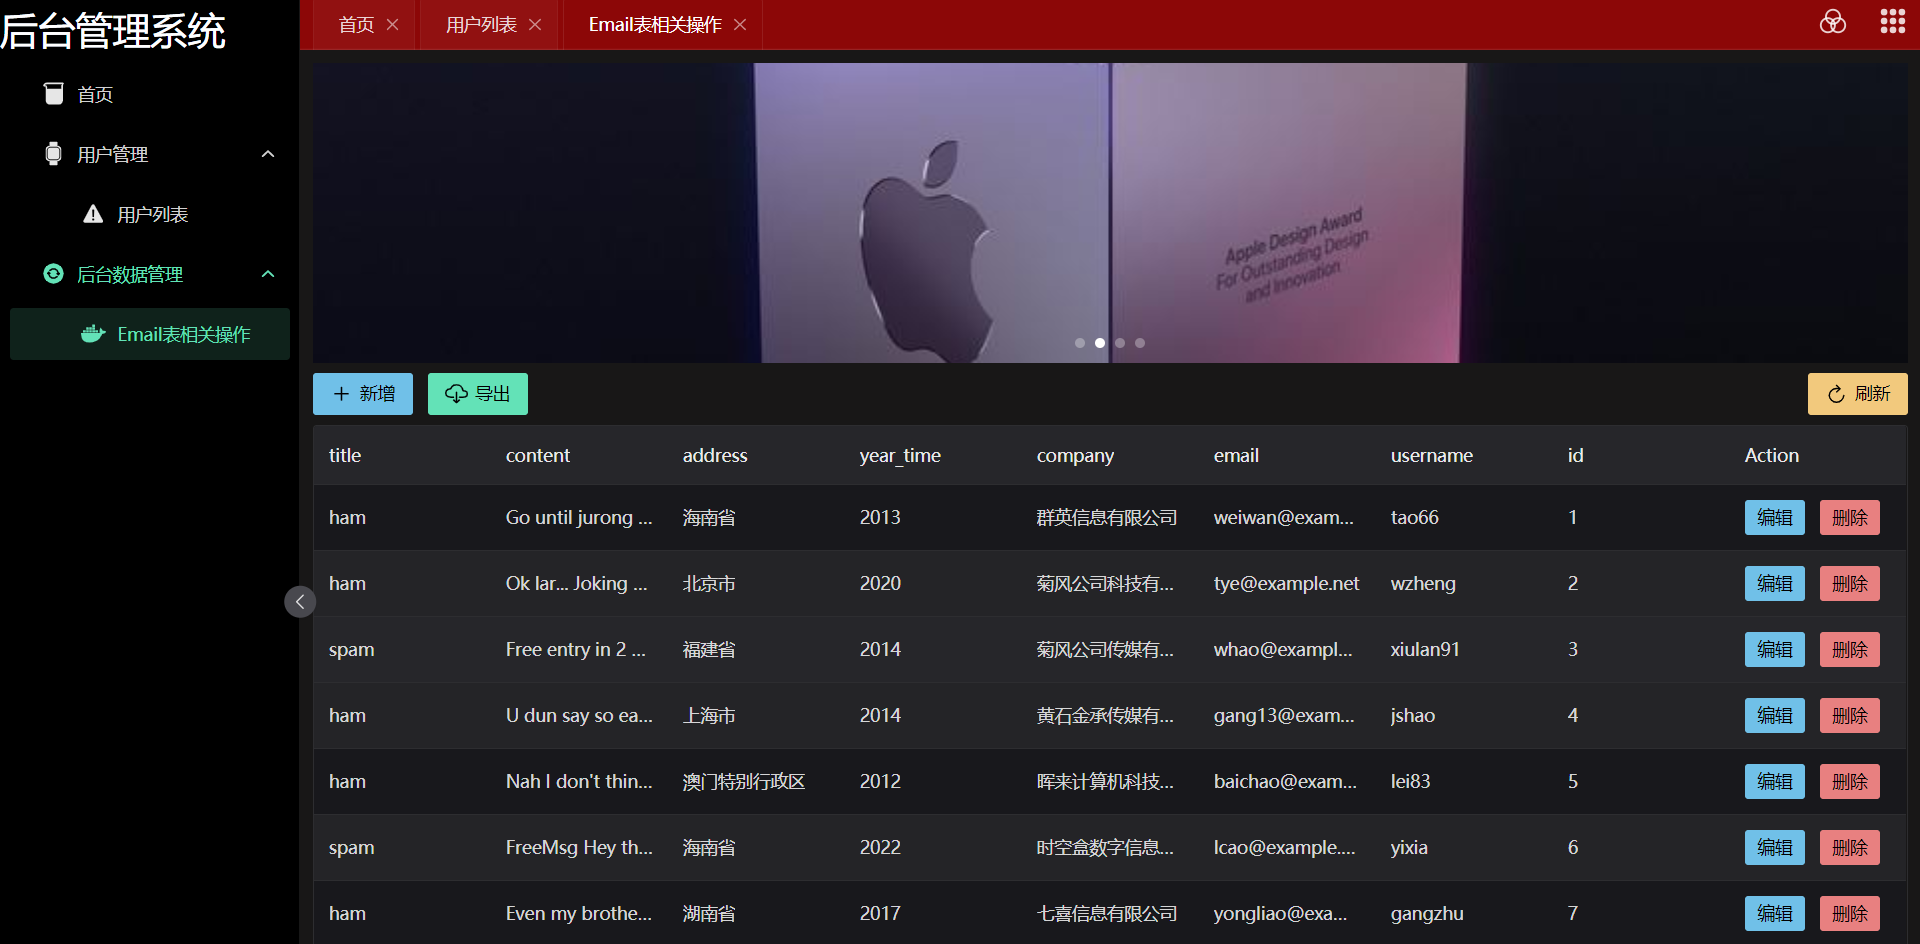Edit the gangzhu row
The height and width of the screenshot is (944, 1920).
(x=1775, y=914)
